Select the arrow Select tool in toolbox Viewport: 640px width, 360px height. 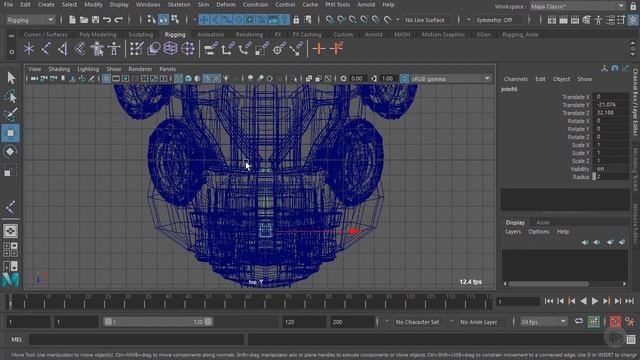(x=11, y=78)
